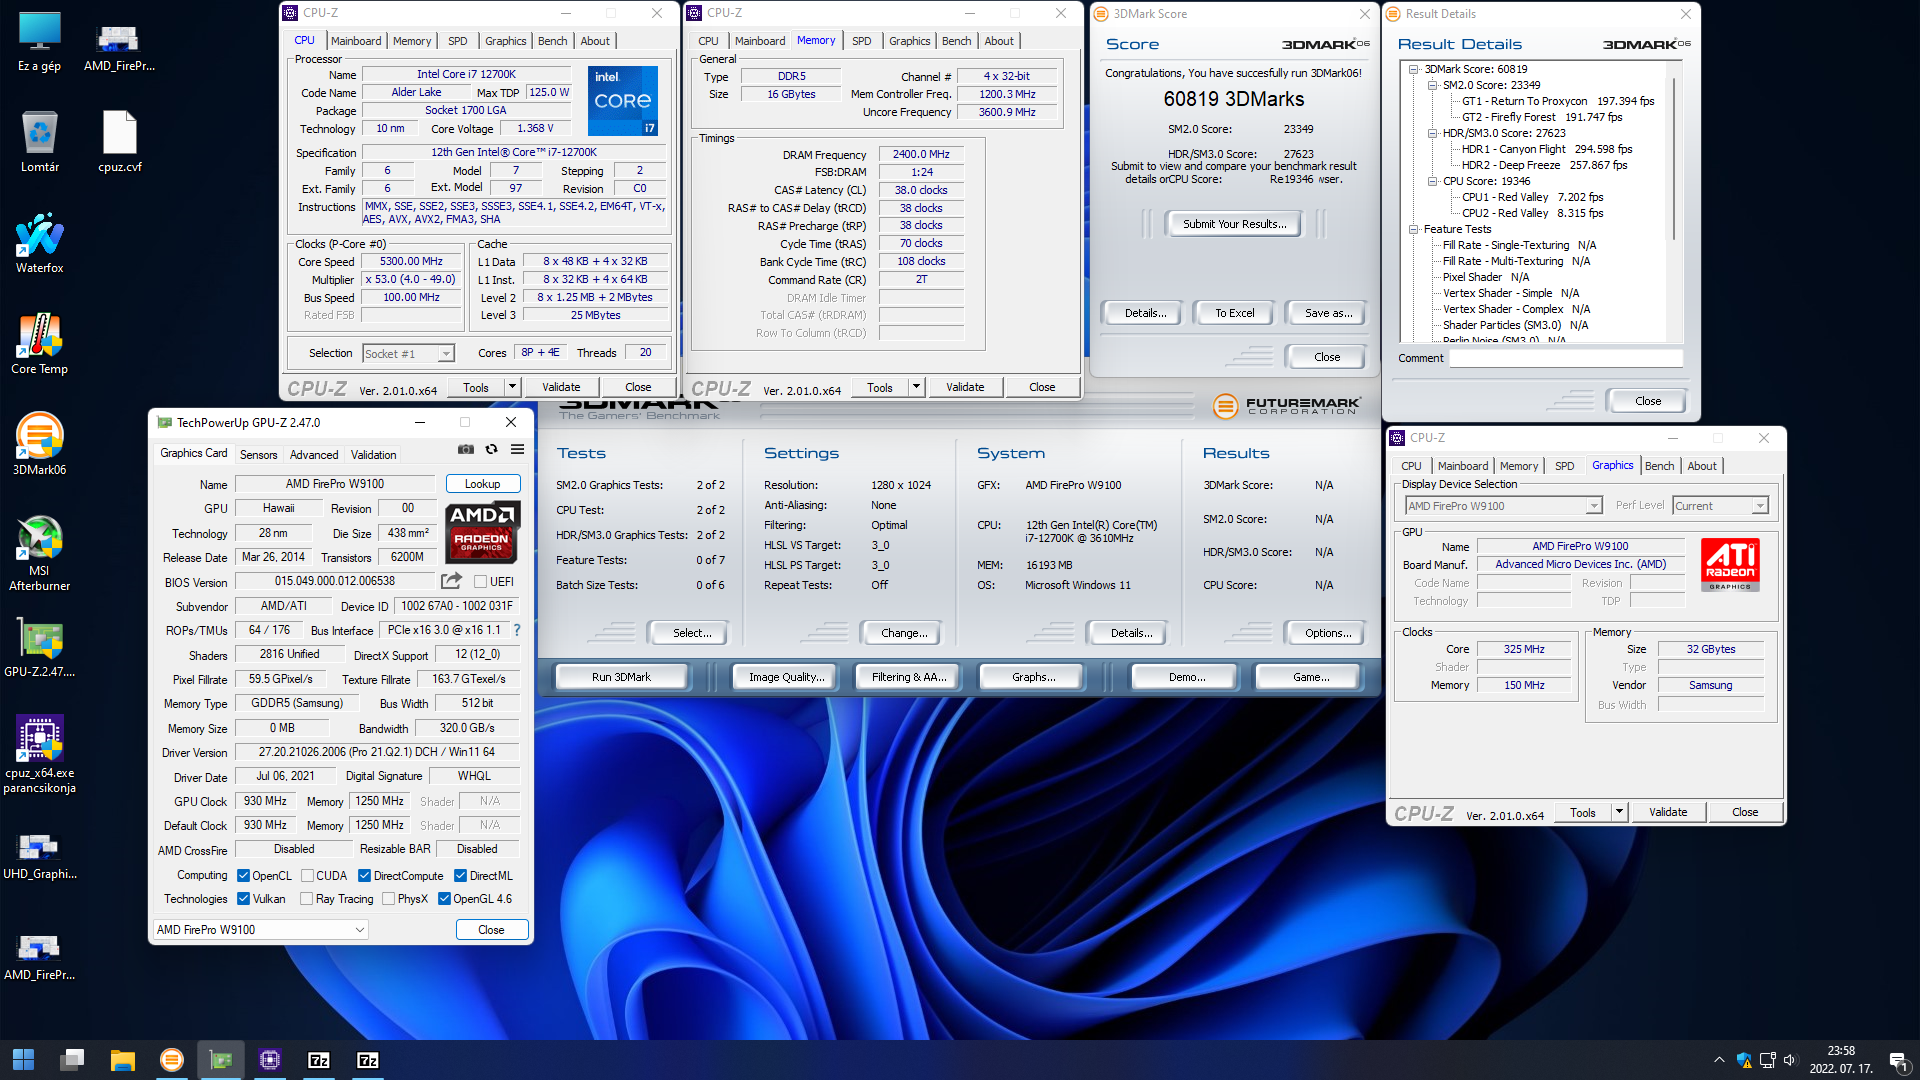The height and width of the screenshot is (1080, 1920).
Task: Open Tools dropdown arrow in CPU-Z CPU window
Action: [512, 387]
